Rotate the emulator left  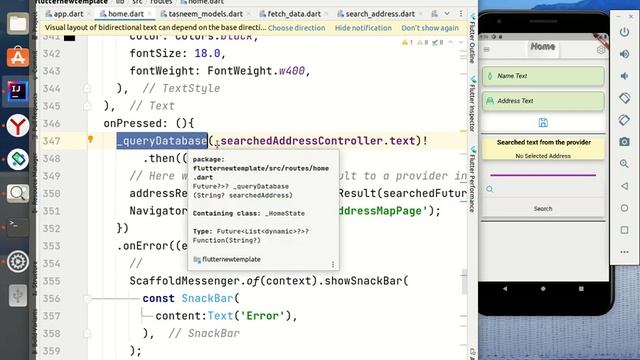click(x=624, y=98)
